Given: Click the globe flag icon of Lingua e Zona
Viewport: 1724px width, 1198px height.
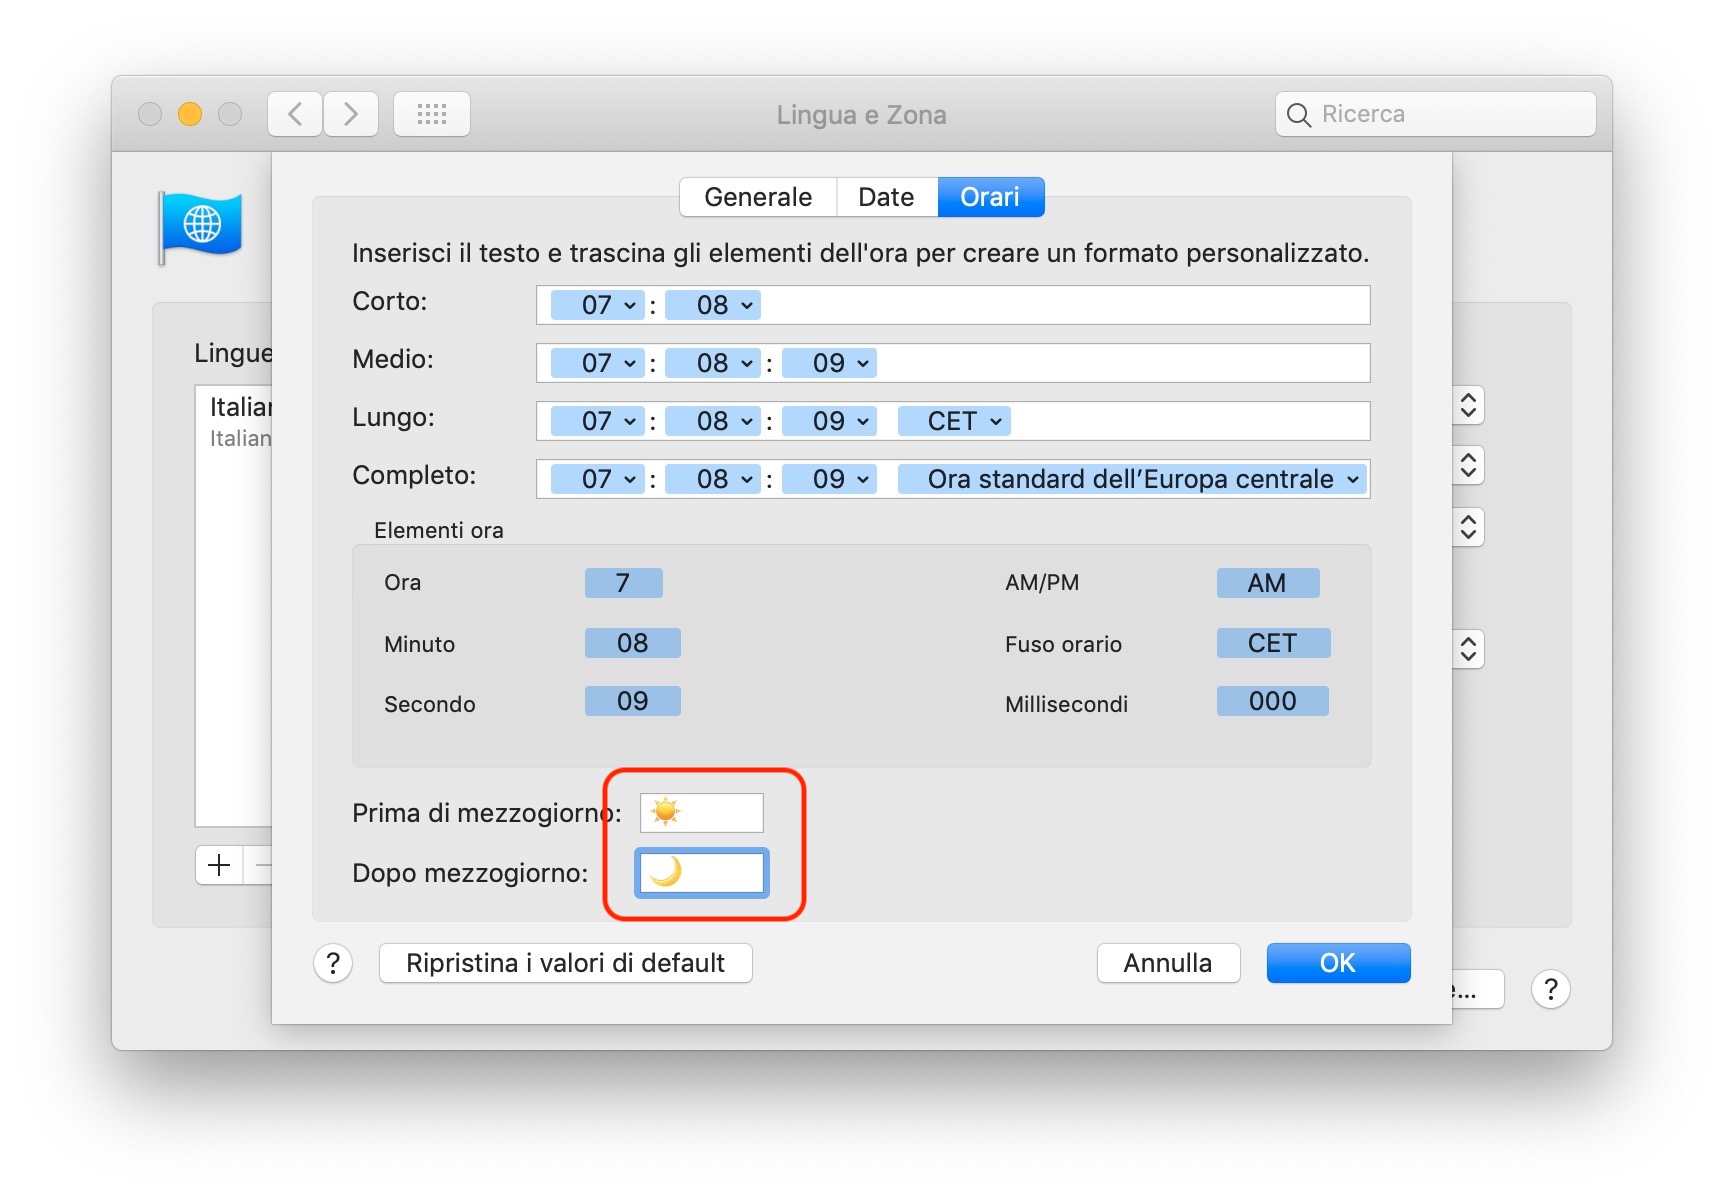Looking at the screenshot, I should coord(200,227).
